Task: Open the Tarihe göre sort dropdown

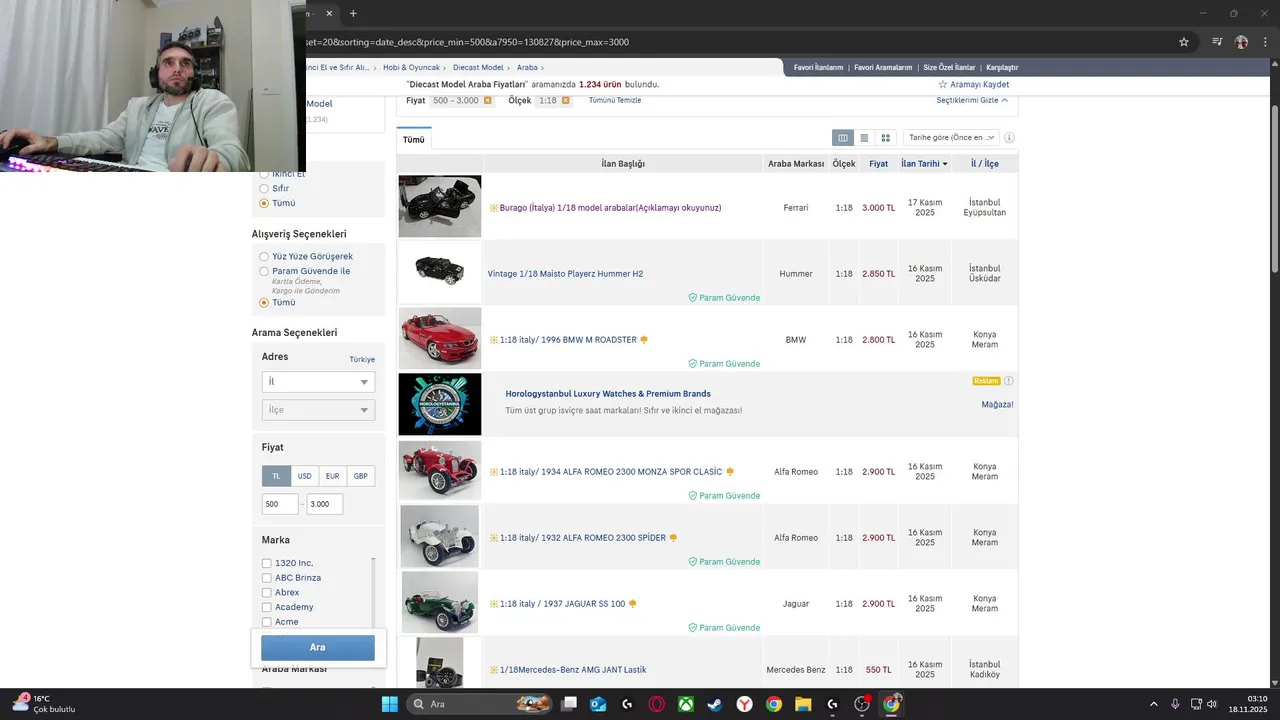Action: (951, 138)
